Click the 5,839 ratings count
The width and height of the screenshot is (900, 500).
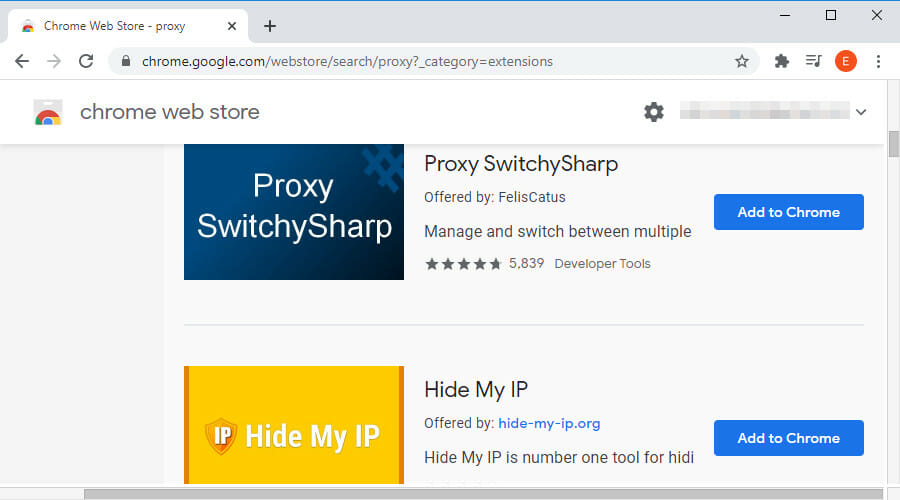(526, 263)
